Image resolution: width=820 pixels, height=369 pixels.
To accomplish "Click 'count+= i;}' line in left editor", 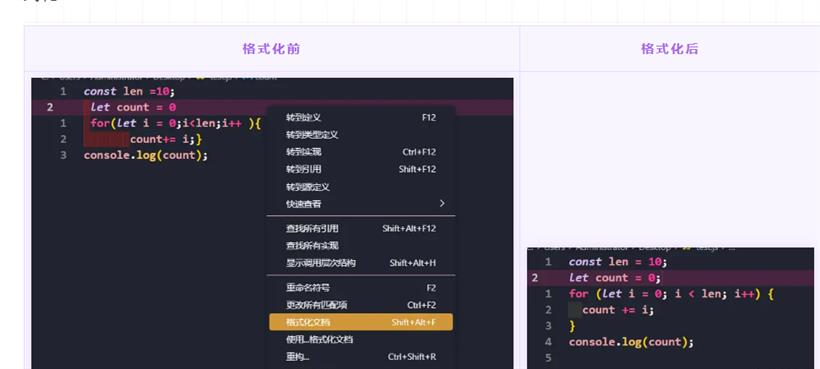I will [166, 140].
